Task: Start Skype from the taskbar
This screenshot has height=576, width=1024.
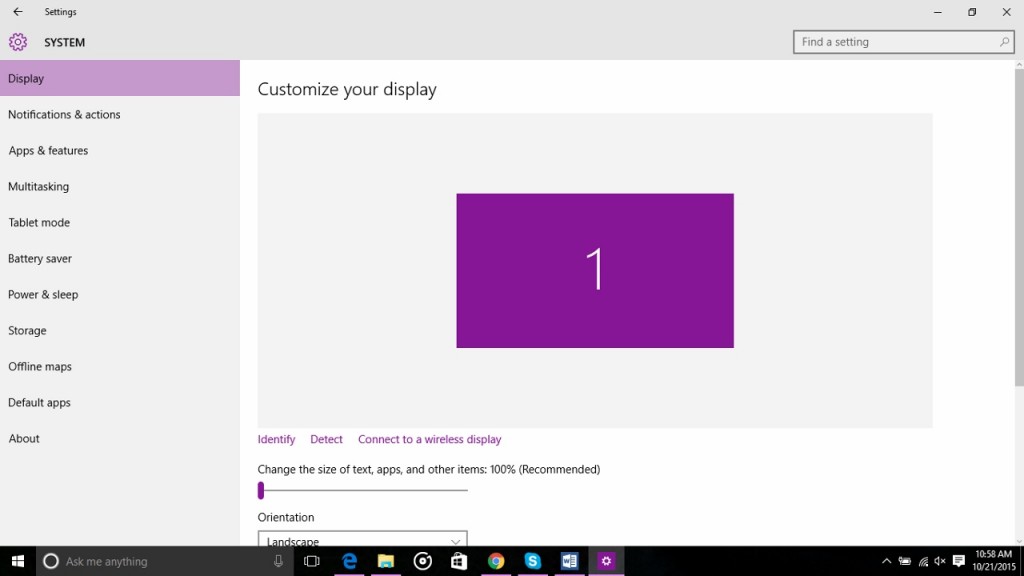Action: (533, 561)
